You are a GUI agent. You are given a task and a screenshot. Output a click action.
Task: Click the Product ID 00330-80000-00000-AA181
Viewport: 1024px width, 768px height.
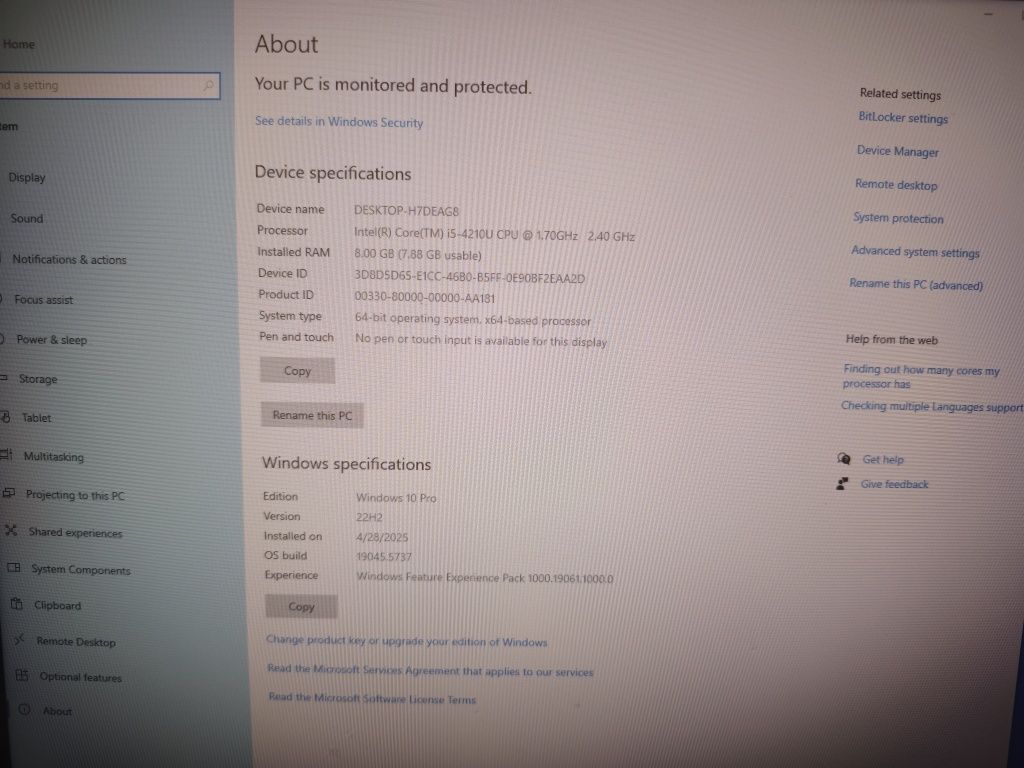coord(424,298)
